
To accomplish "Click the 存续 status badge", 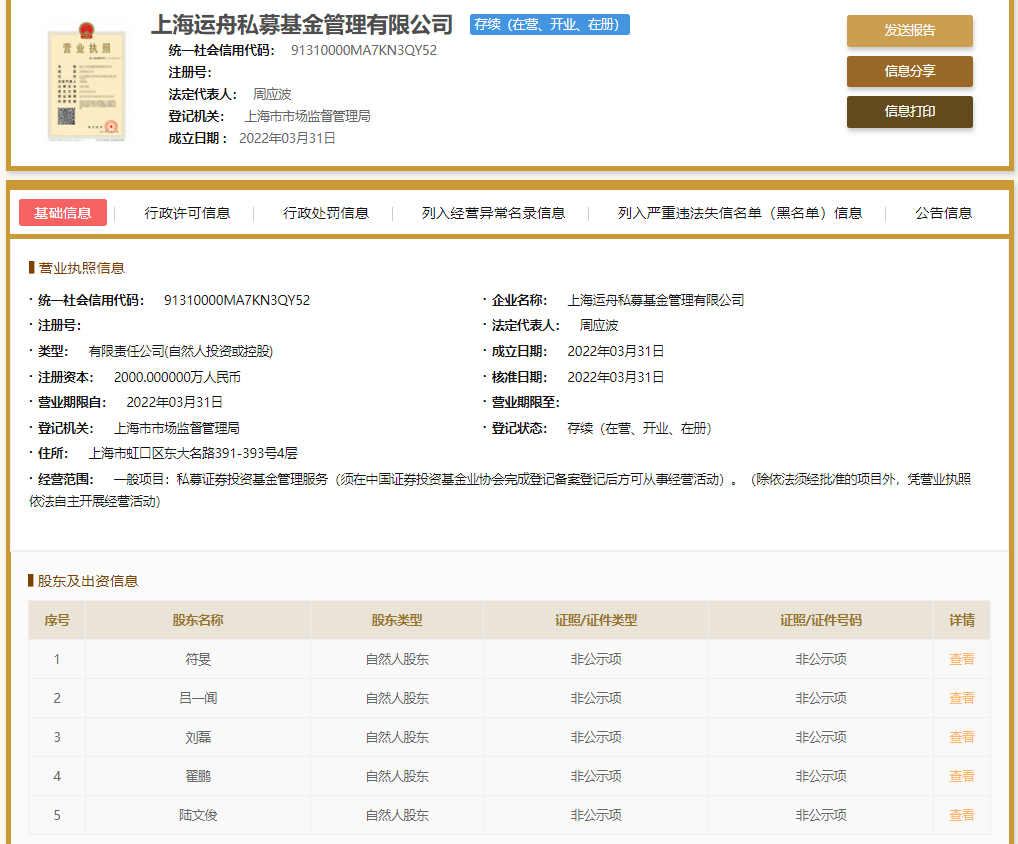I will click(x=549, y=24).
